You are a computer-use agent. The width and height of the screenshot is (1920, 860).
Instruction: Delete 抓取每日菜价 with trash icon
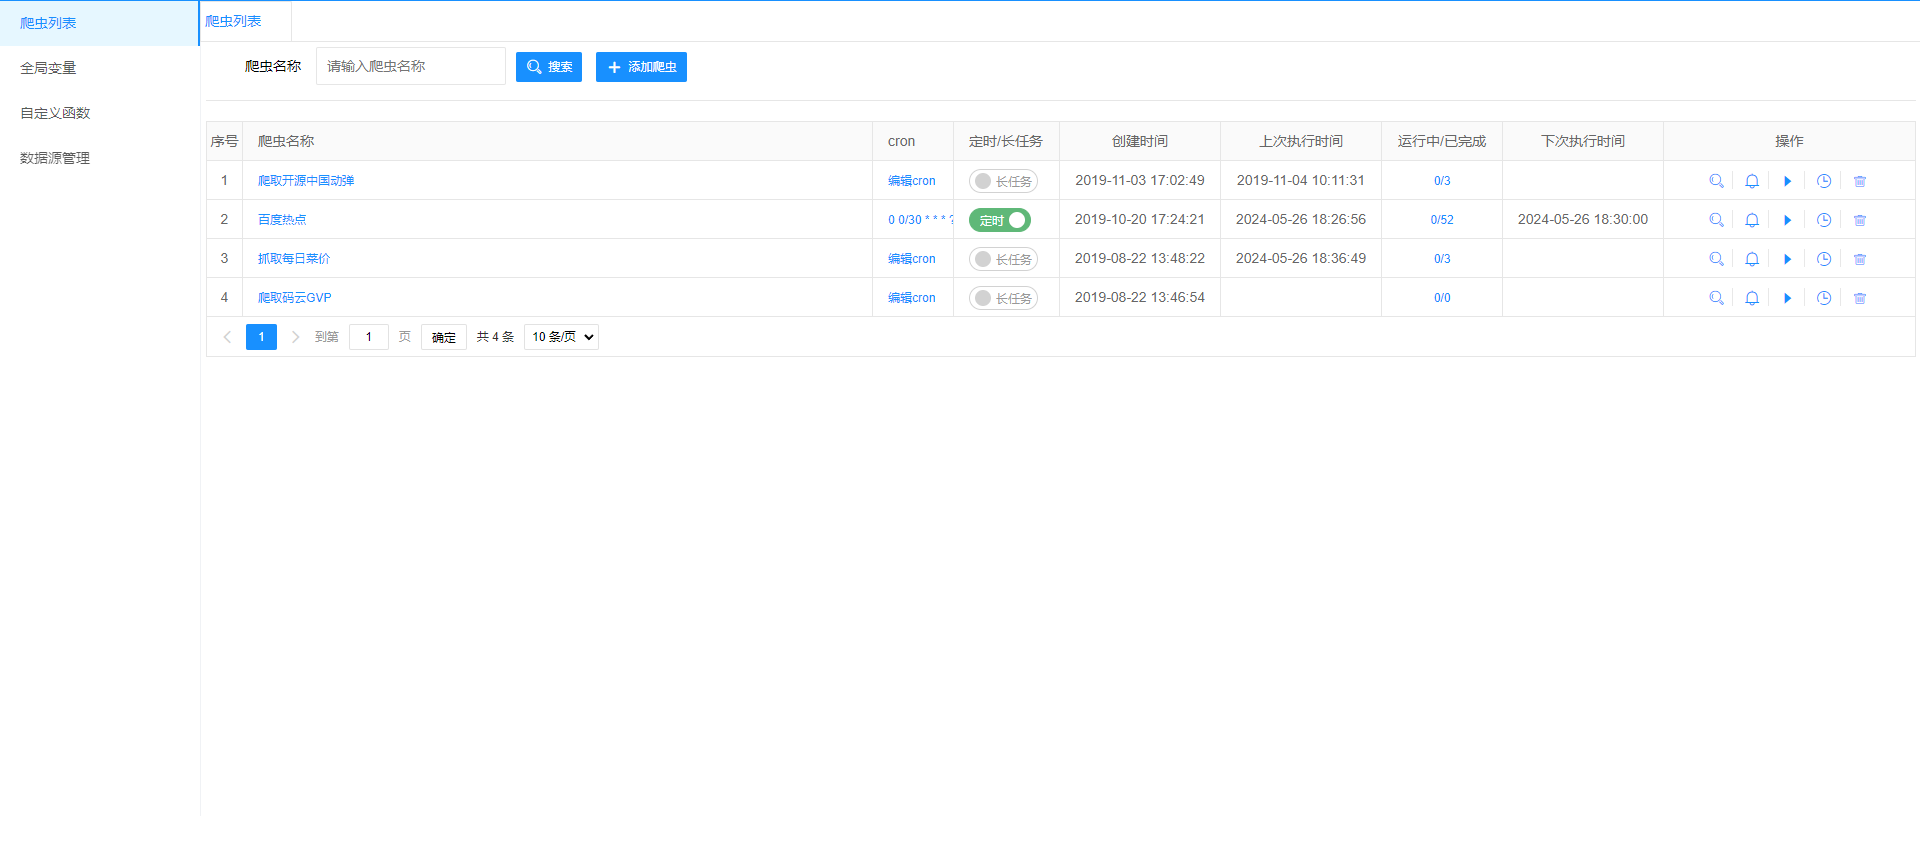1860,259
